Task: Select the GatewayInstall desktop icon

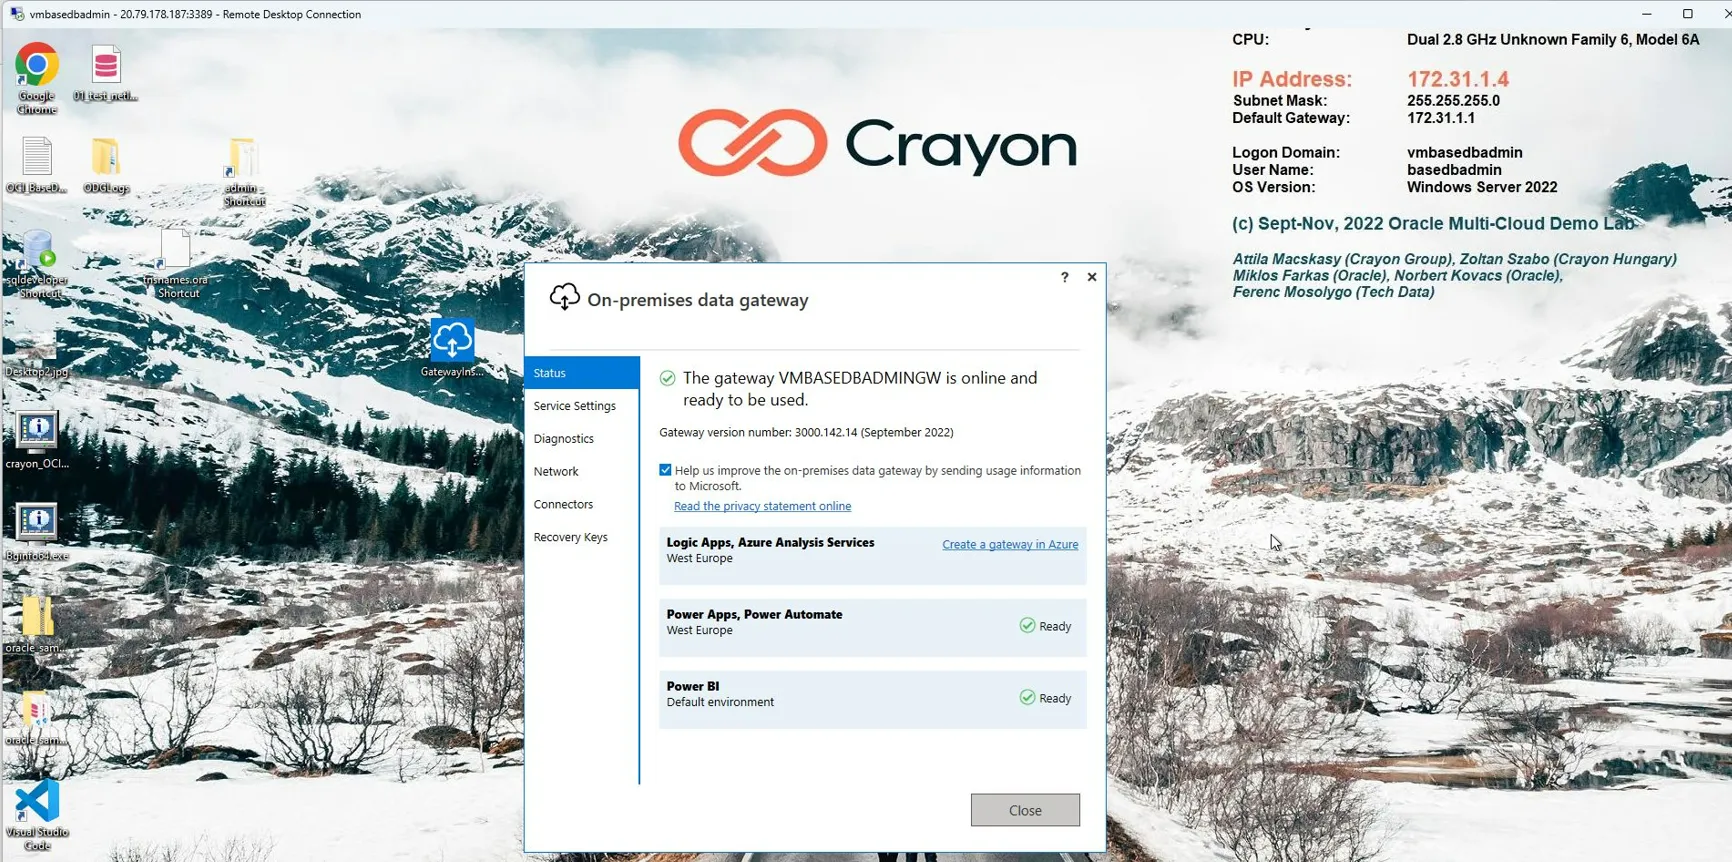Action: [452, 347]
